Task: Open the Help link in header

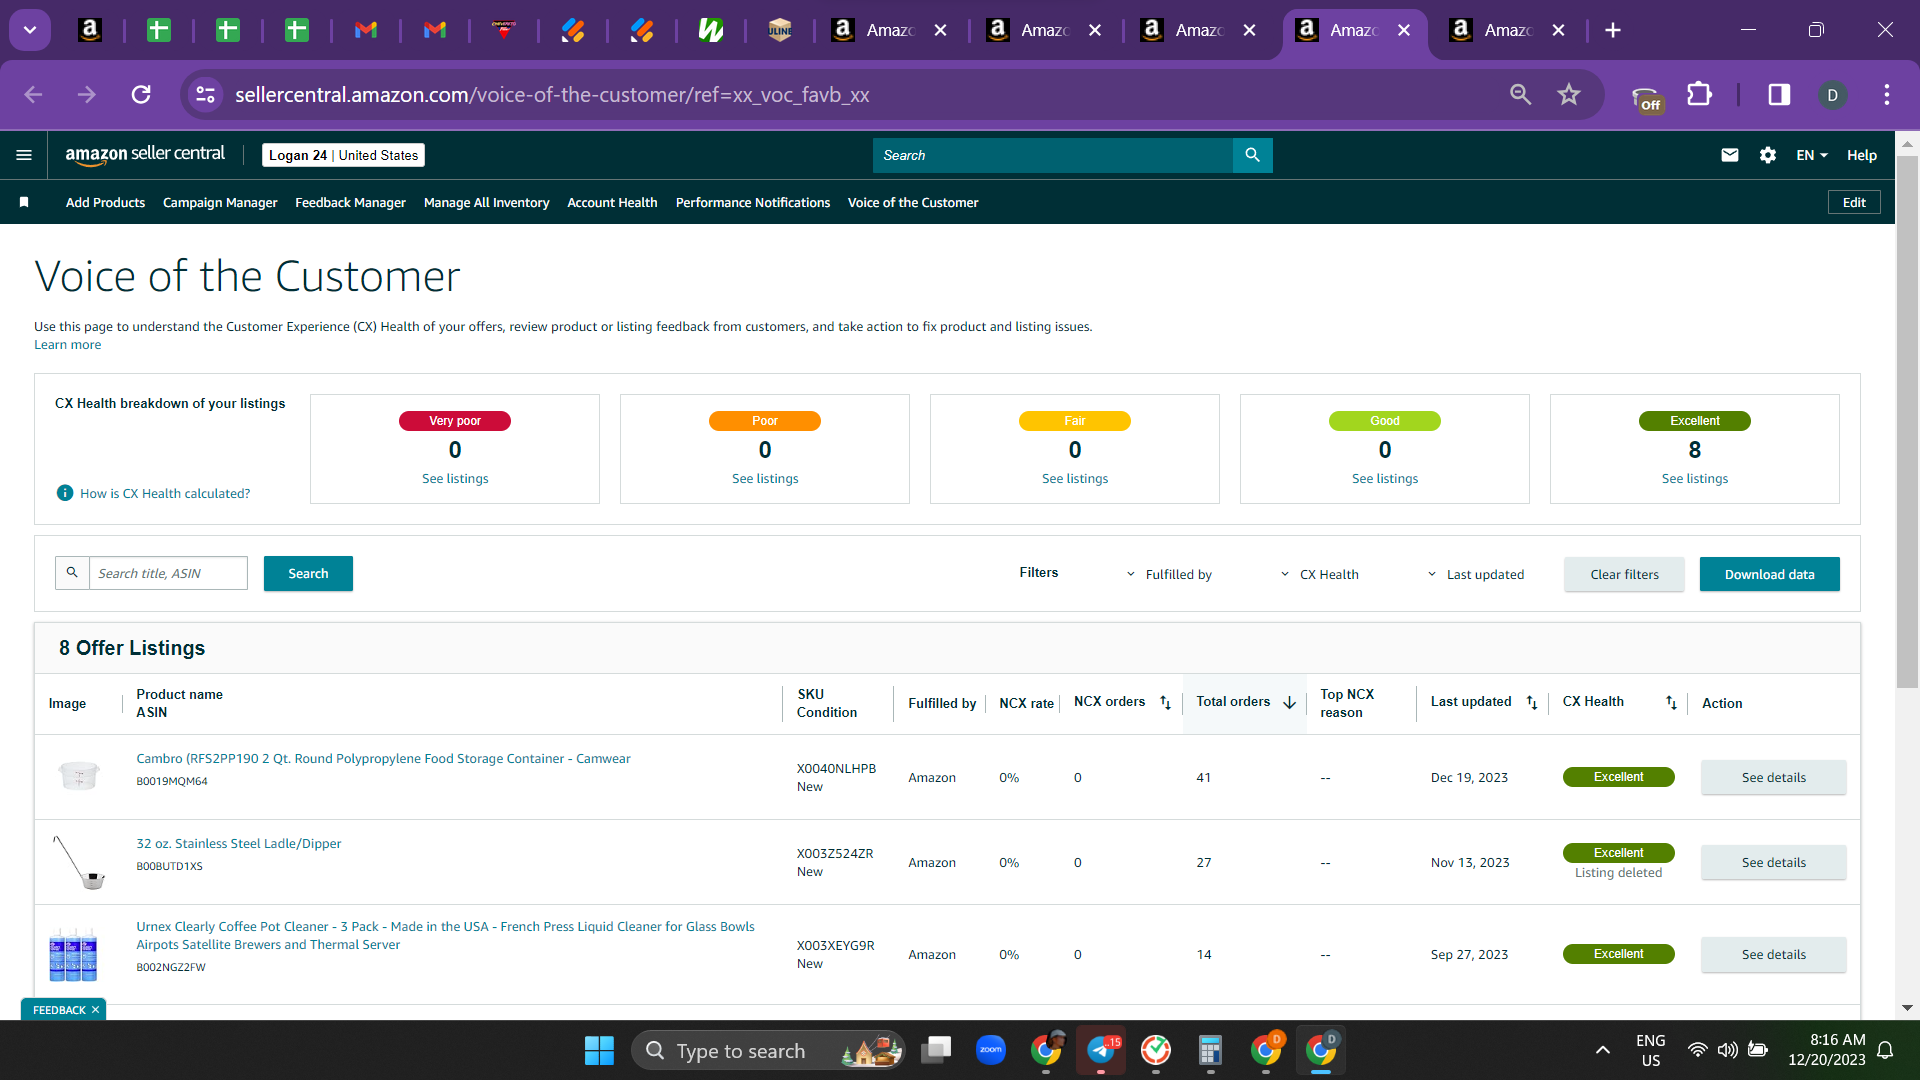Action: pos(1861,155)
